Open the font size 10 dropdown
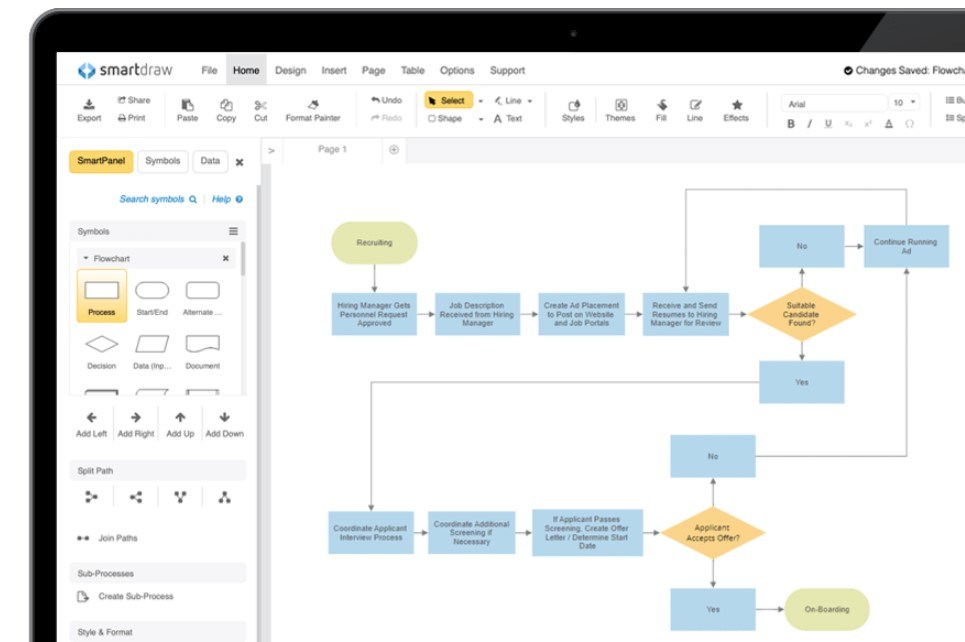This screenshot has width=965, height=642. pyautogui.click(x=904, y=103)
